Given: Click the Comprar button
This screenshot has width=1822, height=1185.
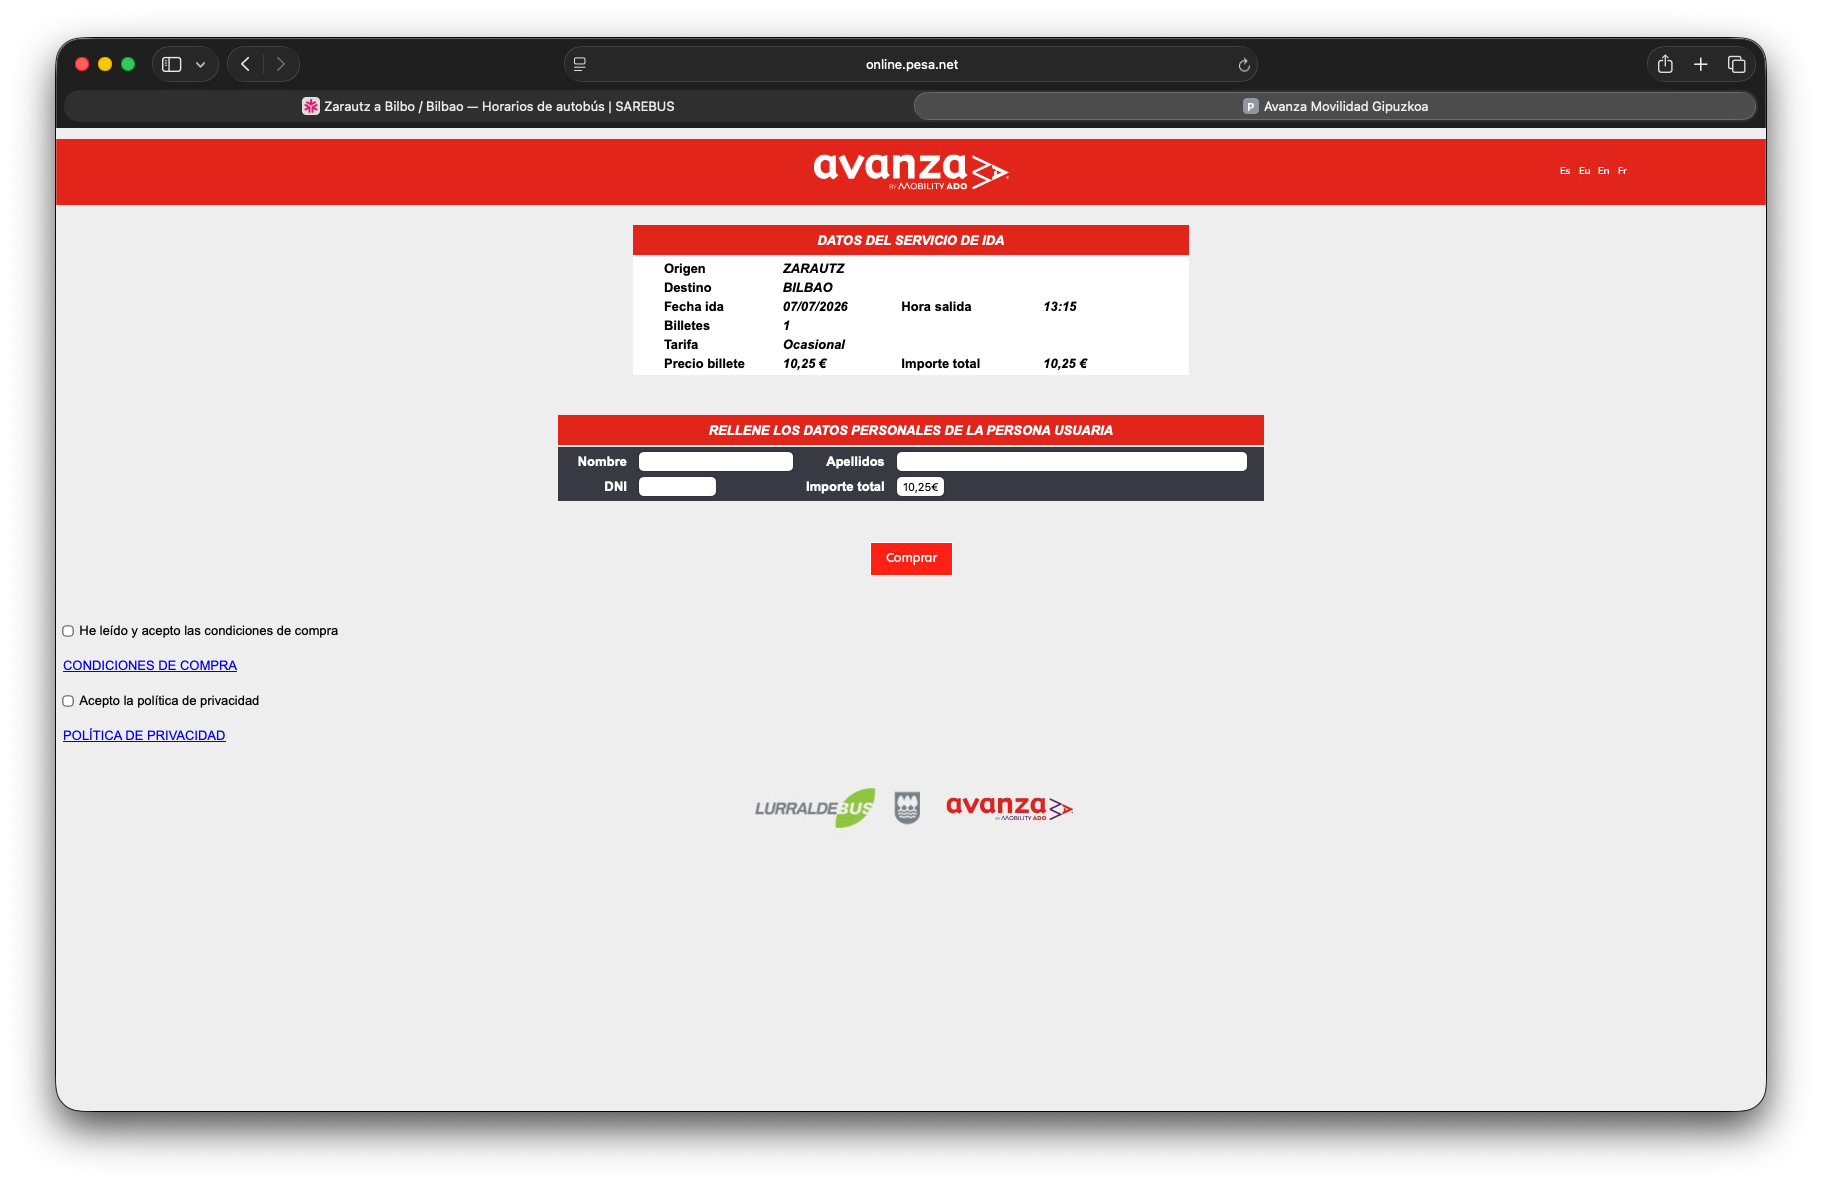Looking at the screenshot, I should tap(911, 558).
